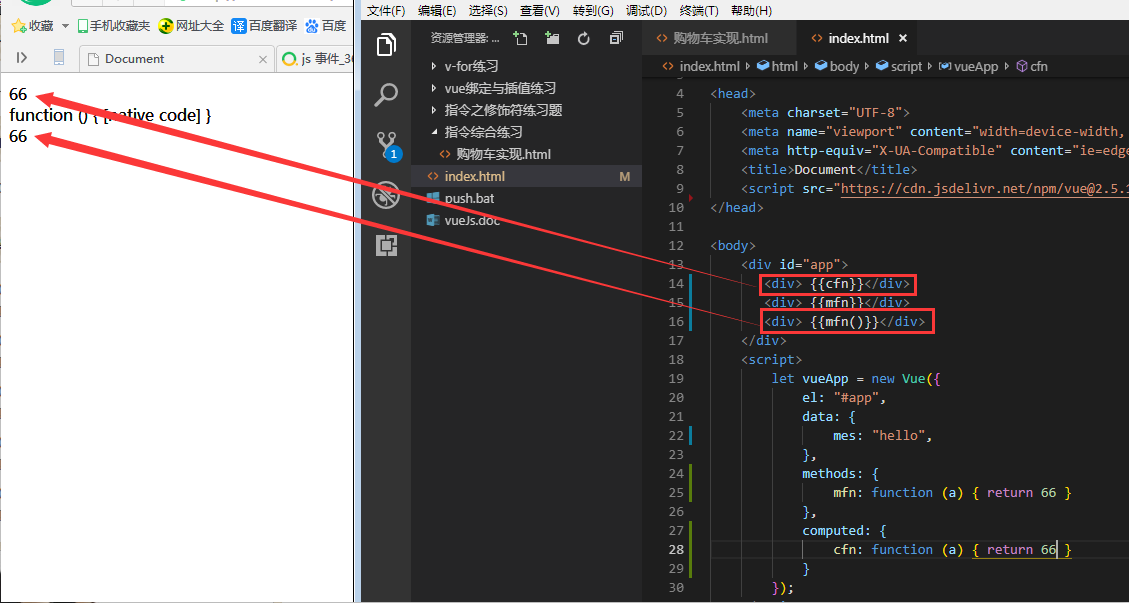The image size is (1129, 603).
Task: Click the browser mobile device icon
Action: (60, 58)
